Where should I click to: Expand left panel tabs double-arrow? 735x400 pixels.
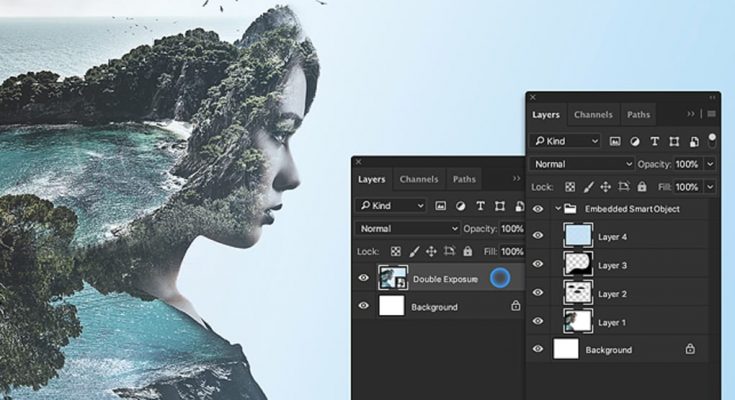pyautogui.click(x=517, y=179)
